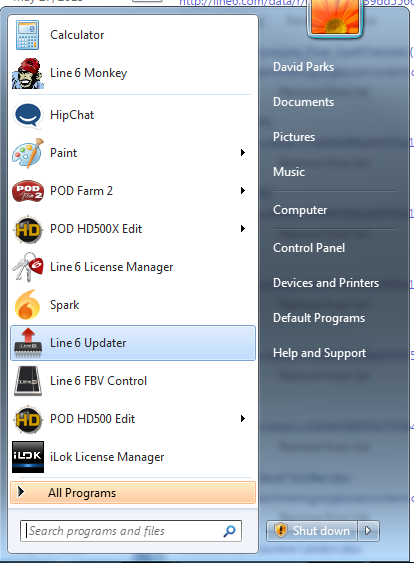The width and height of the screenshot is (414, 563).
Task: Open Devices and Printers
Action: coord(326,283)
